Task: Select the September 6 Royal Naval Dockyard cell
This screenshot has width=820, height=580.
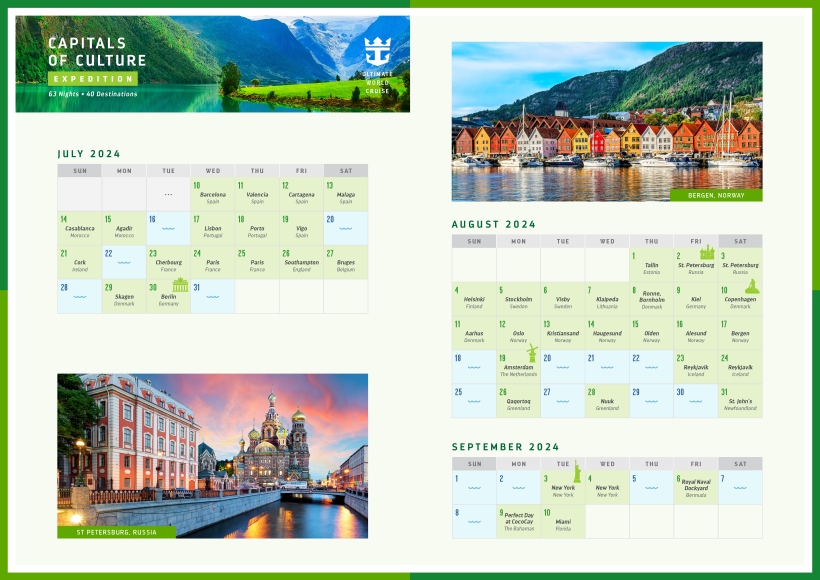Action: pyautogui.click(x=696, y=487)
